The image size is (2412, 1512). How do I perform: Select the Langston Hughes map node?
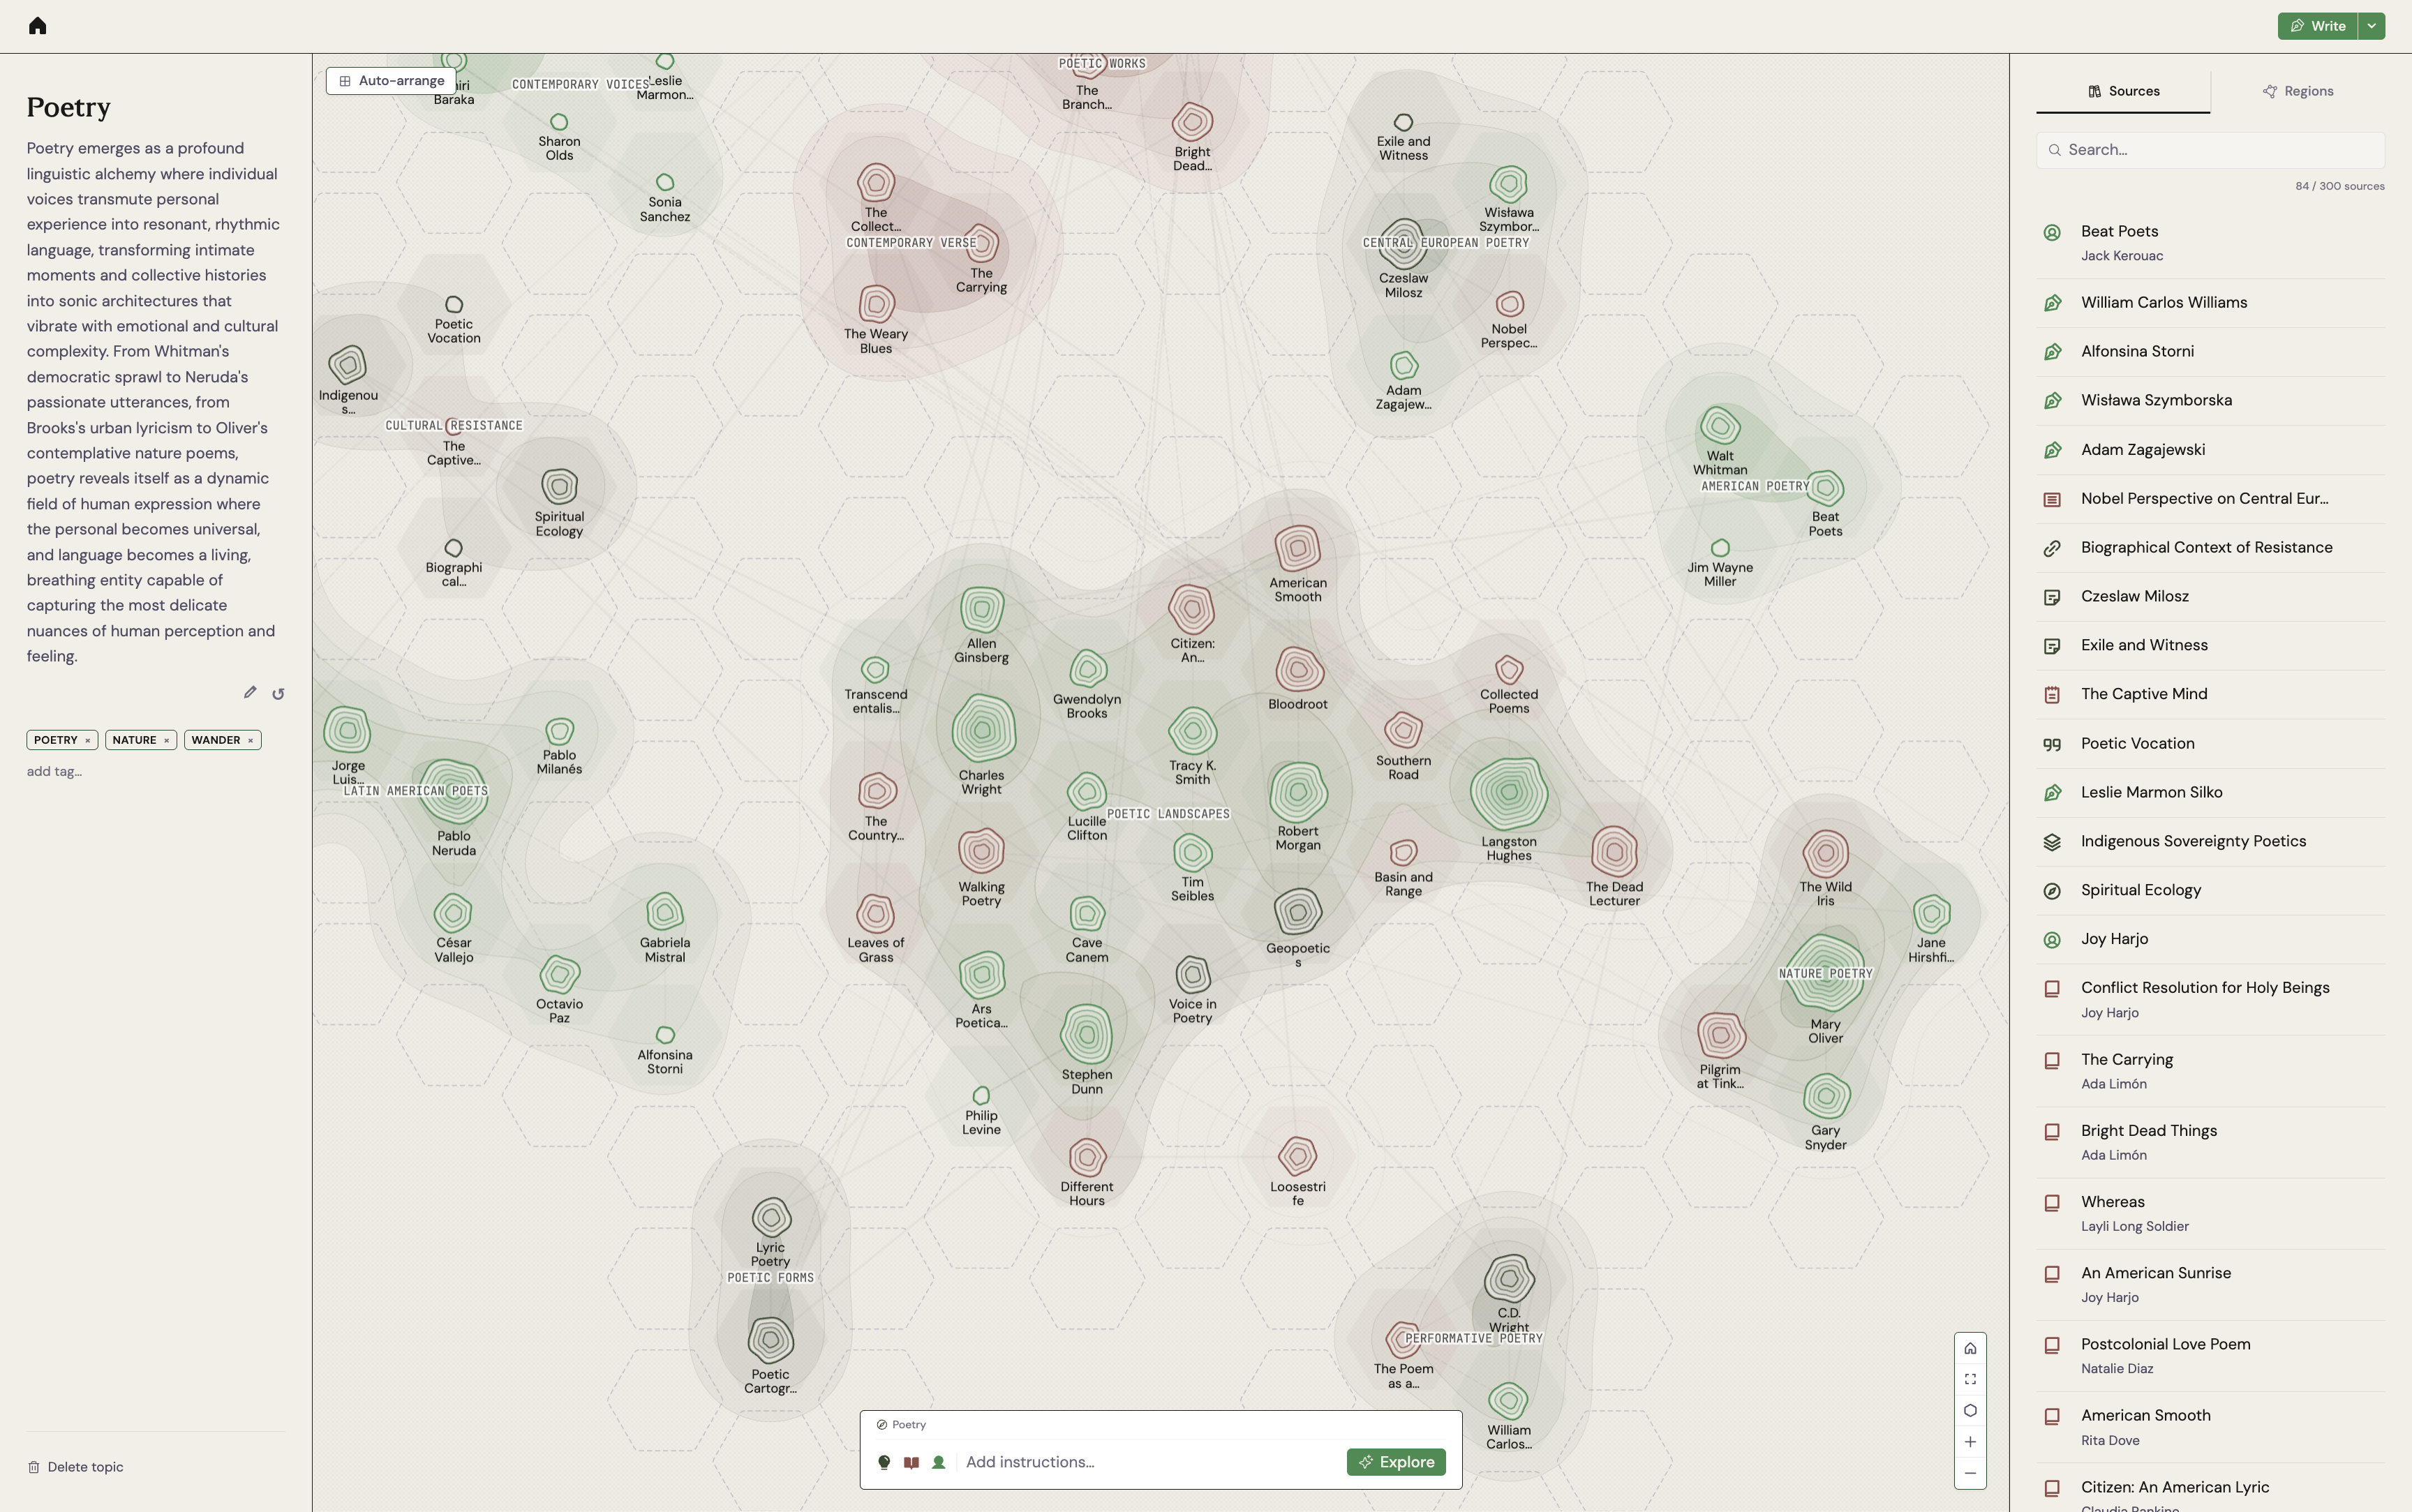tap(1509, 795)
